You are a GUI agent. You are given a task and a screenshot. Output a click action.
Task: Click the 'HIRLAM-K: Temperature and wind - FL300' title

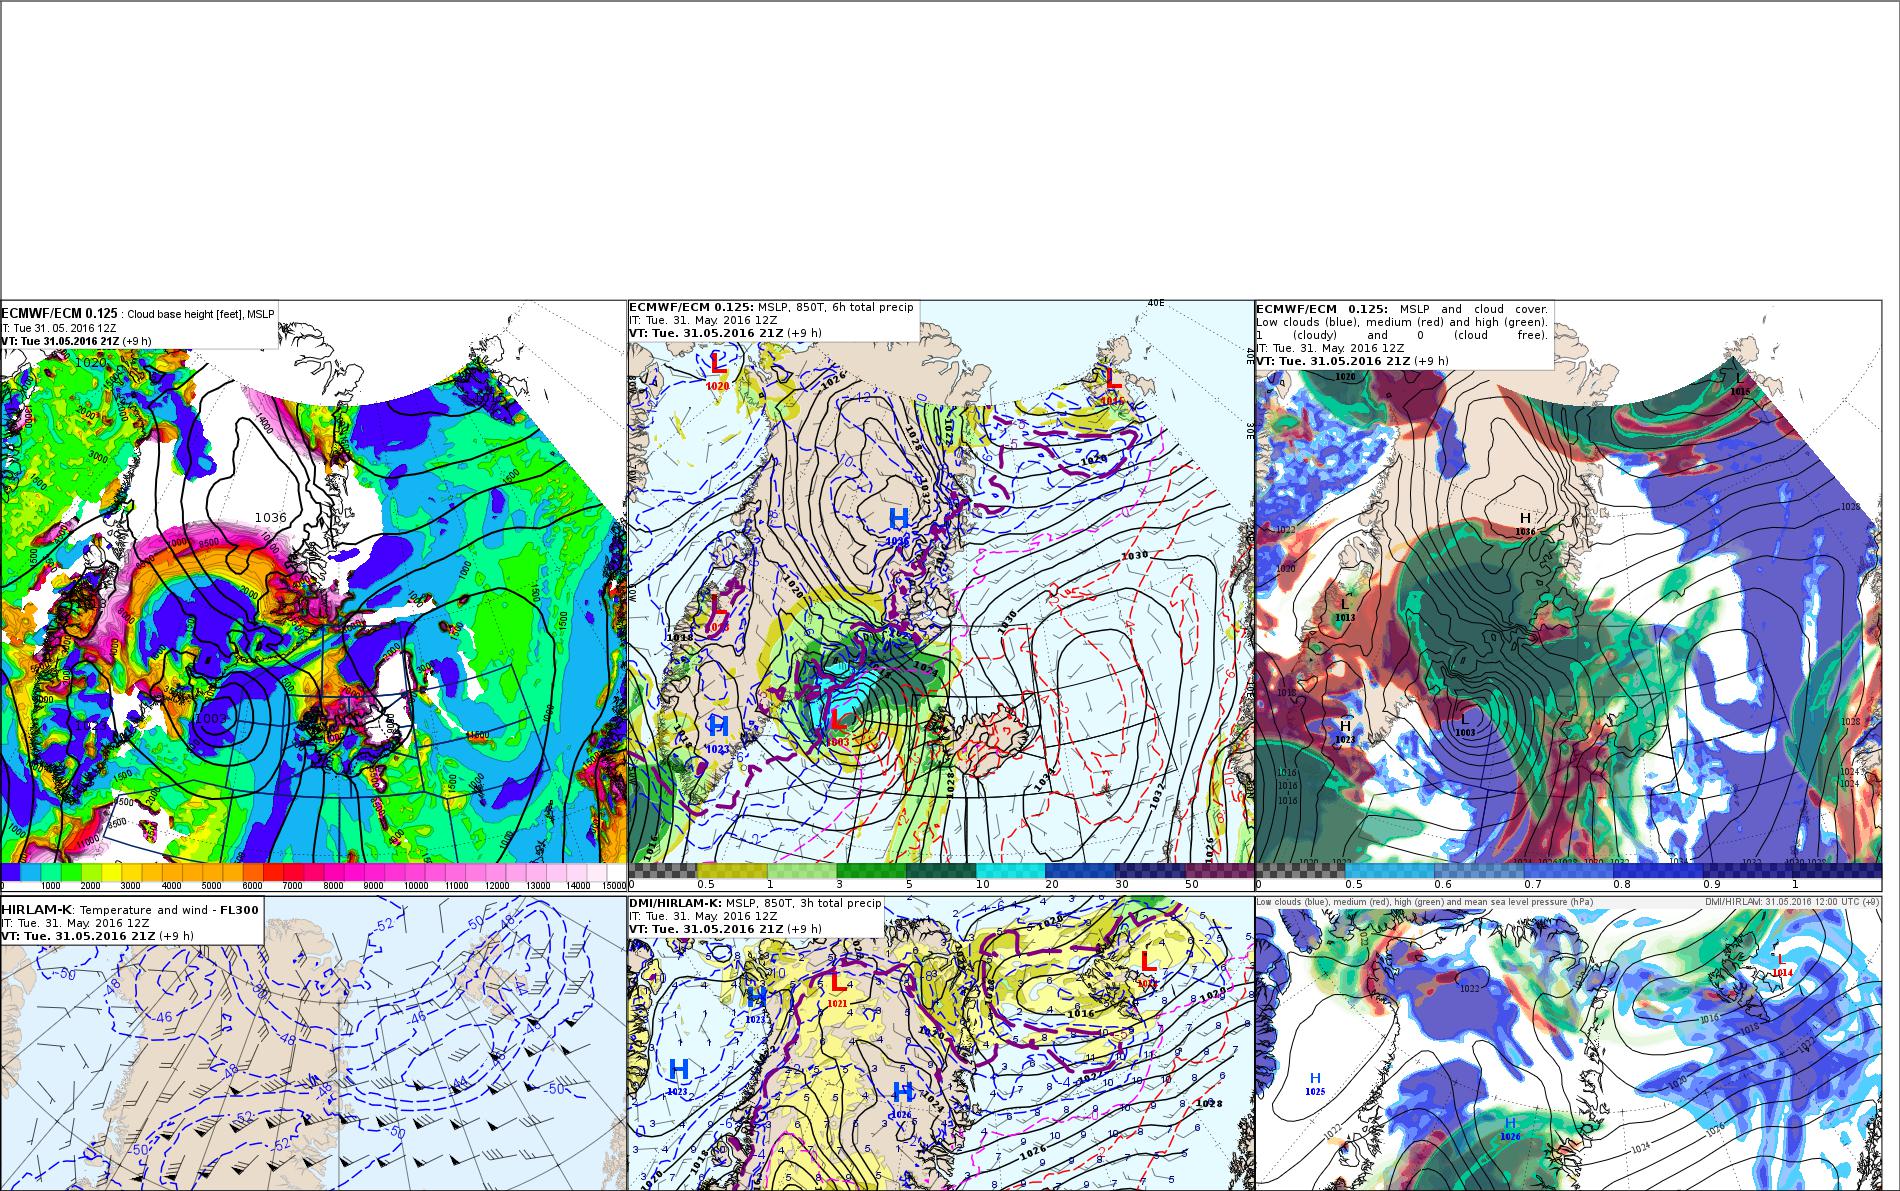130,910
